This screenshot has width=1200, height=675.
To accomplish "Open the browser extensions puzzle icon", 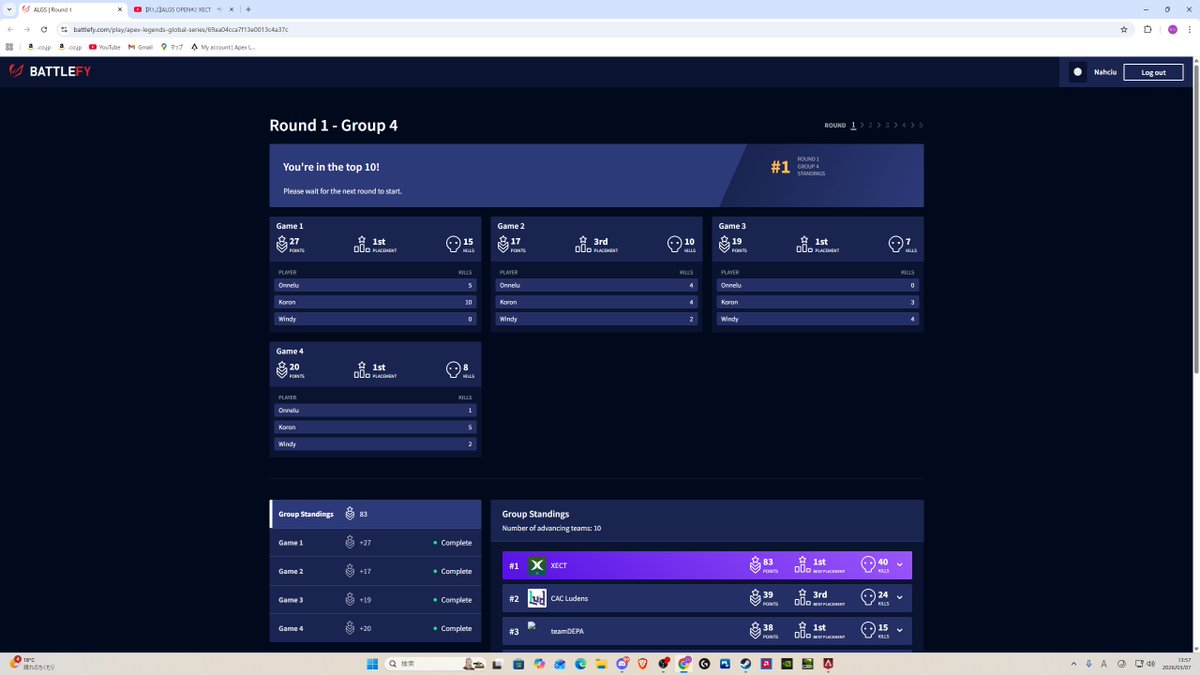I will coord(1148,29).
